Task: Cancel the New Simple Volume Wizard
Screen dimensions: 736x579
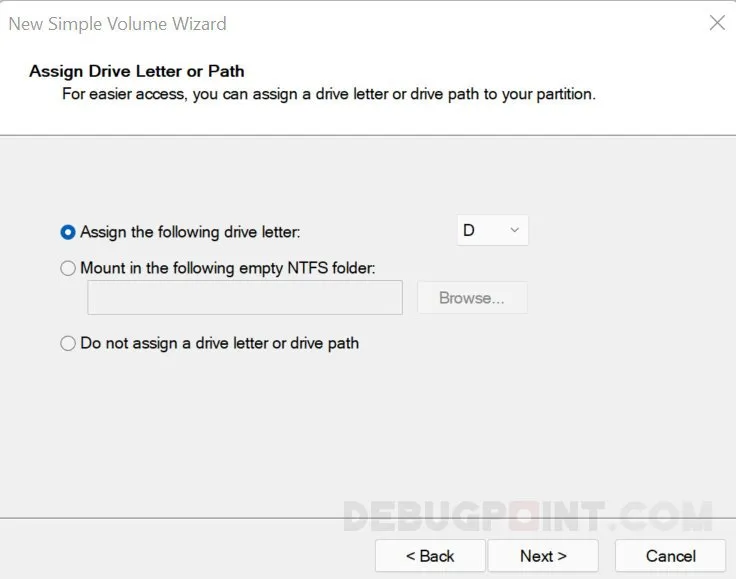Action: [x=670, y=556]
